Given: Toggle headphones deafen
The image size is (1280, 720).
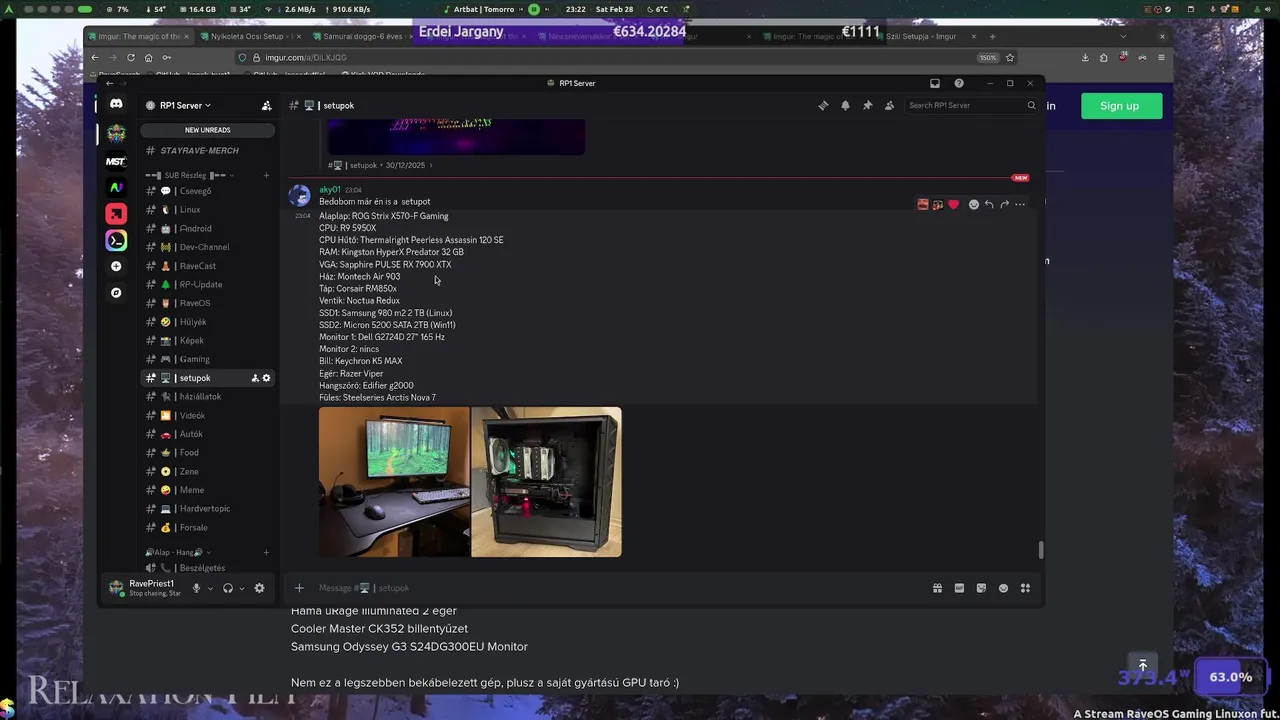Looking at the screenshot, I should point(228,588).
